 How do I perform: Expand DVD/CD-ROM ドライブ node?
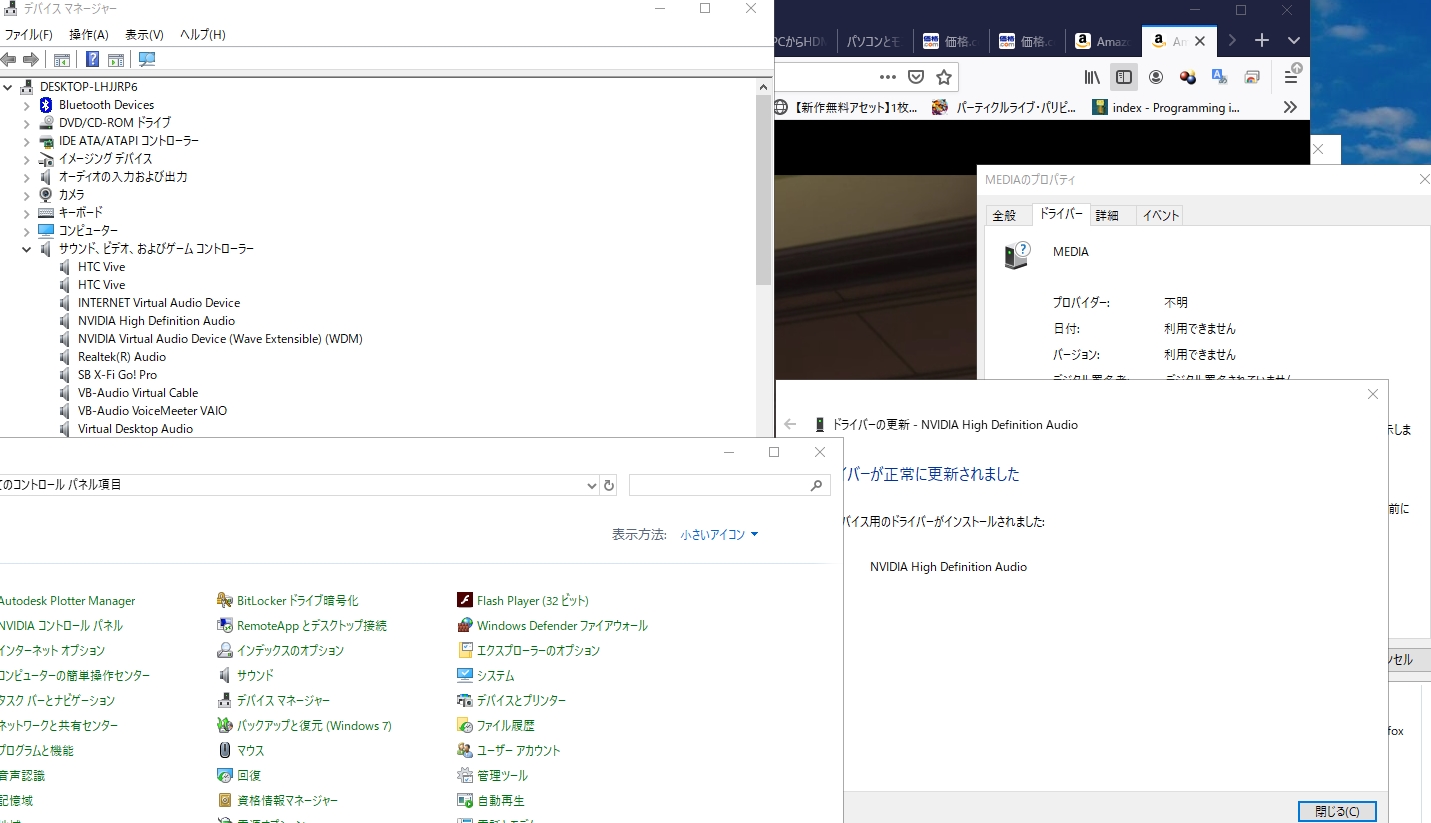(27, 123)
